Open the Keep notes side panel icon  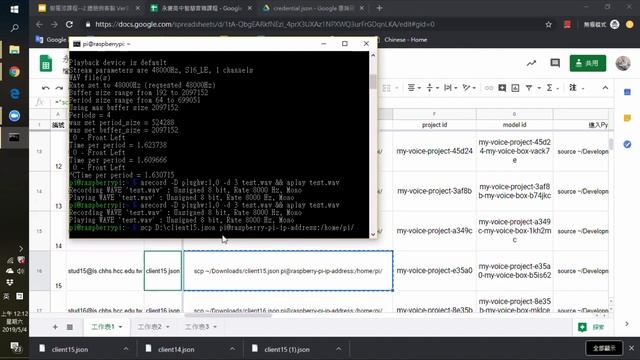pos(627,118)
